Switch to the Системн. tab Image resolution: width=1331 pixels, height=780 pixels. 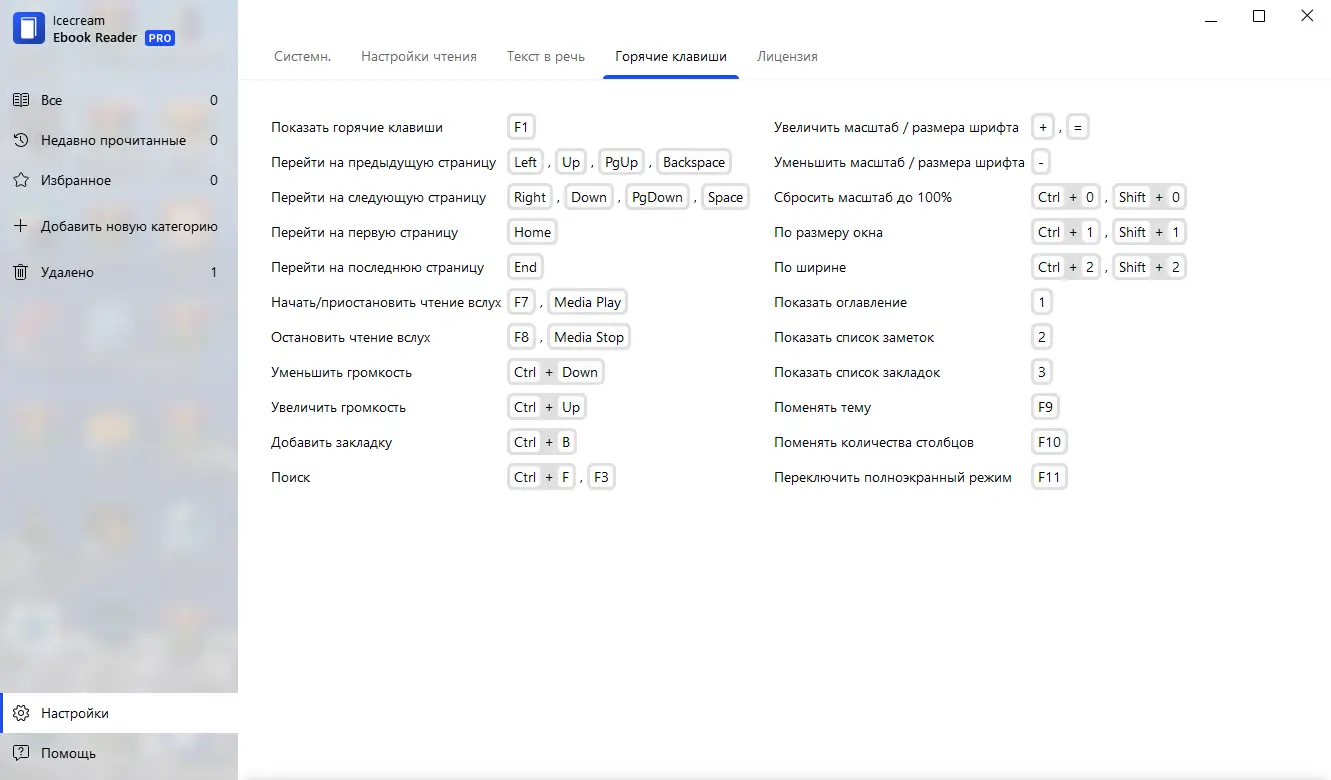click(302, 57)
